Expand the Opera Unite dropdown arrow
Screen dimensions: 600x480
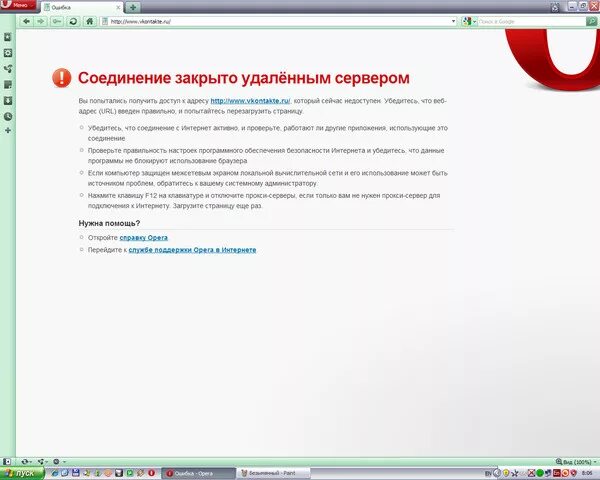[x=47, y=462]
